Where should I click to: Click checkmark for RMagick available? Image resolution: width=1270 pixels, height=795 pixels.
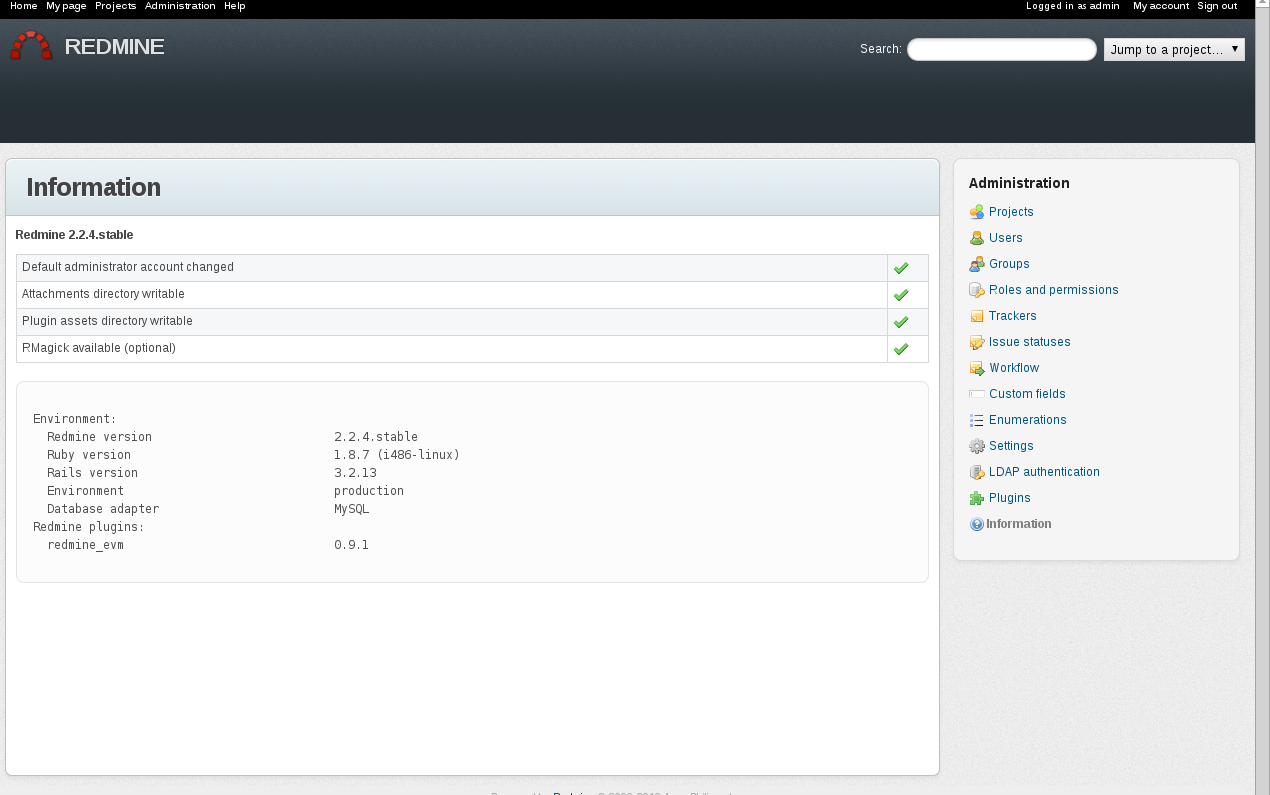(901, 349)
